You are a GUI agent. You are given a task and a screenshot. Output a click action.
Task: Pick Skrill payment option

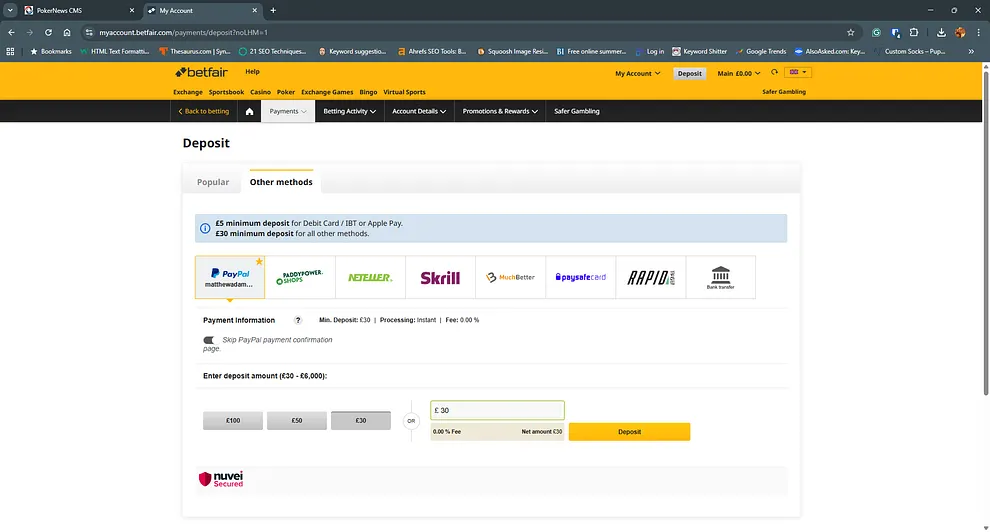[x=440, y=277]
